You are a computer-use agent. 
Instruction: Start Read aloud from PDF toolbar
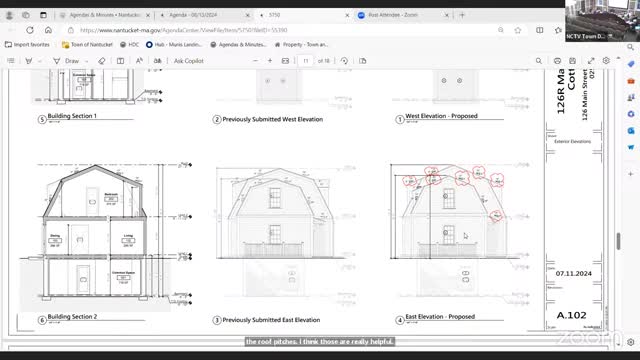139,61
